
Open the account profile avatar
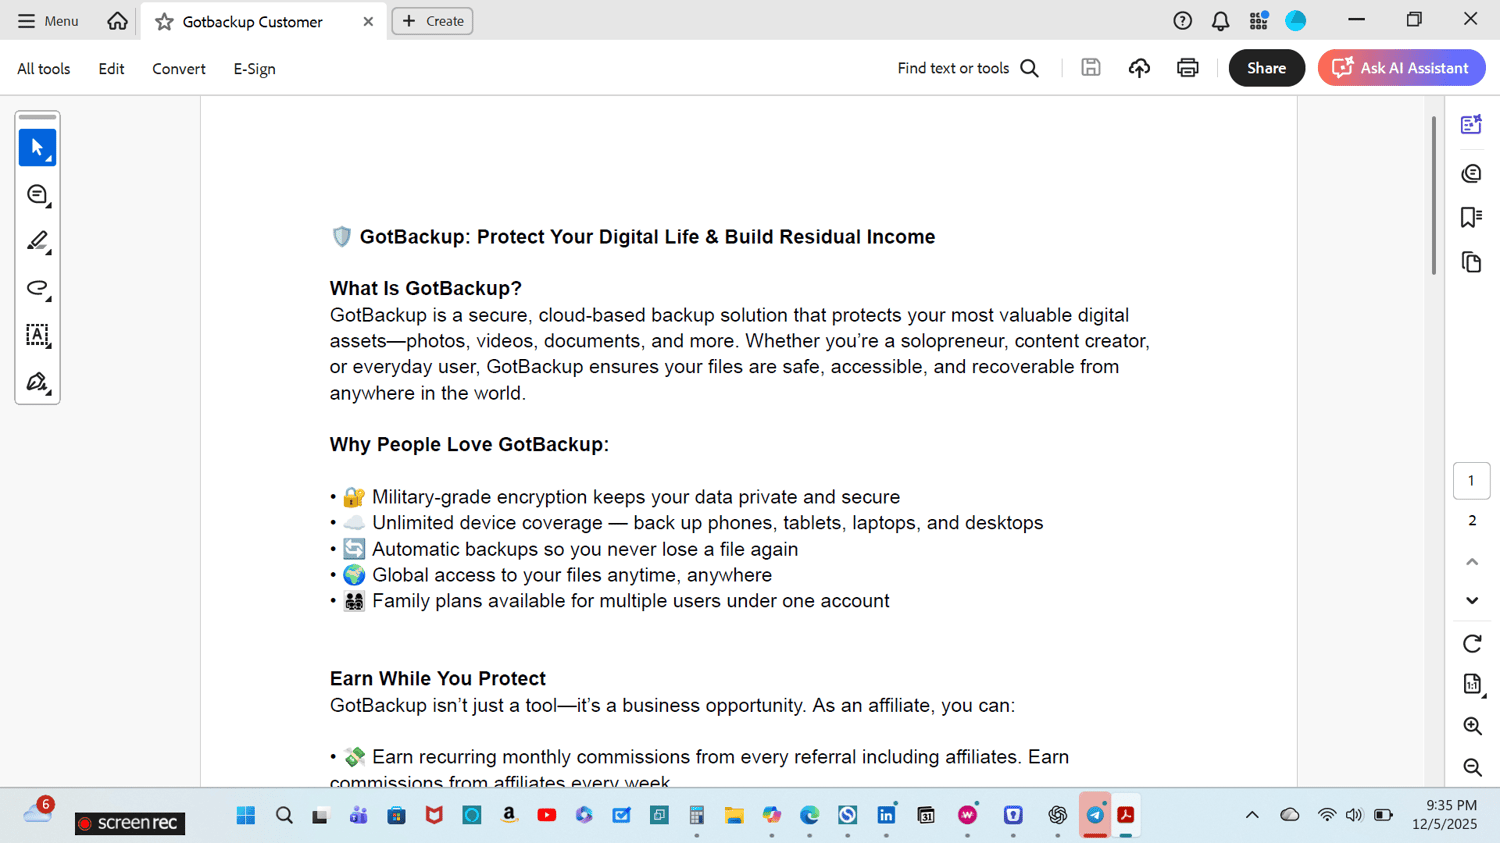click(1296, 21)
